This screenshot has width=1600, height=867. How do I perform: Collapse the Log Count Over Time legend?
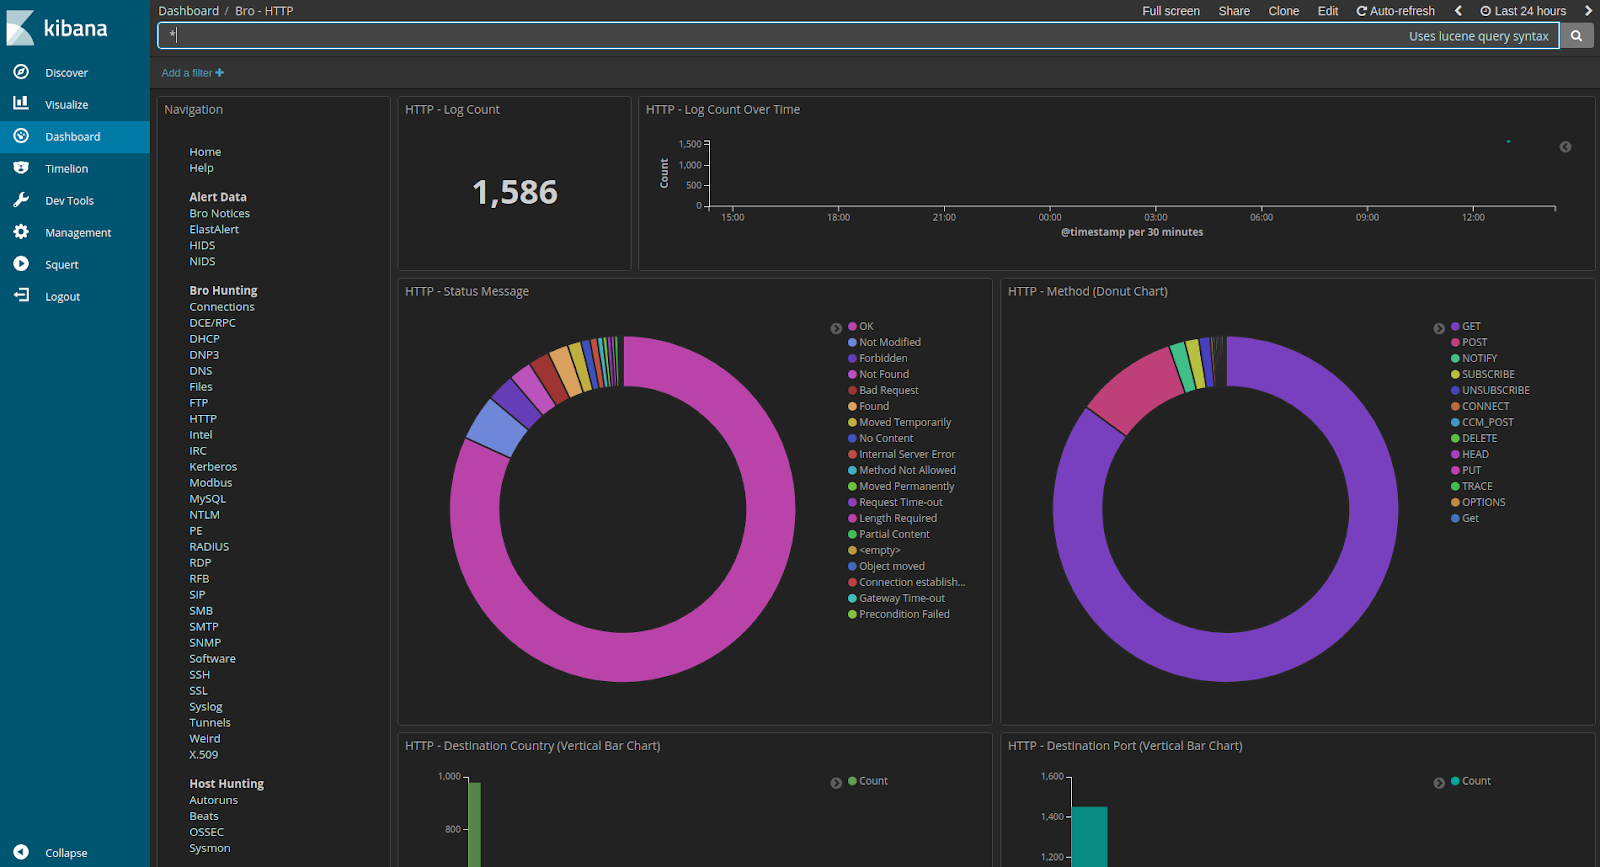(1565, 147)
